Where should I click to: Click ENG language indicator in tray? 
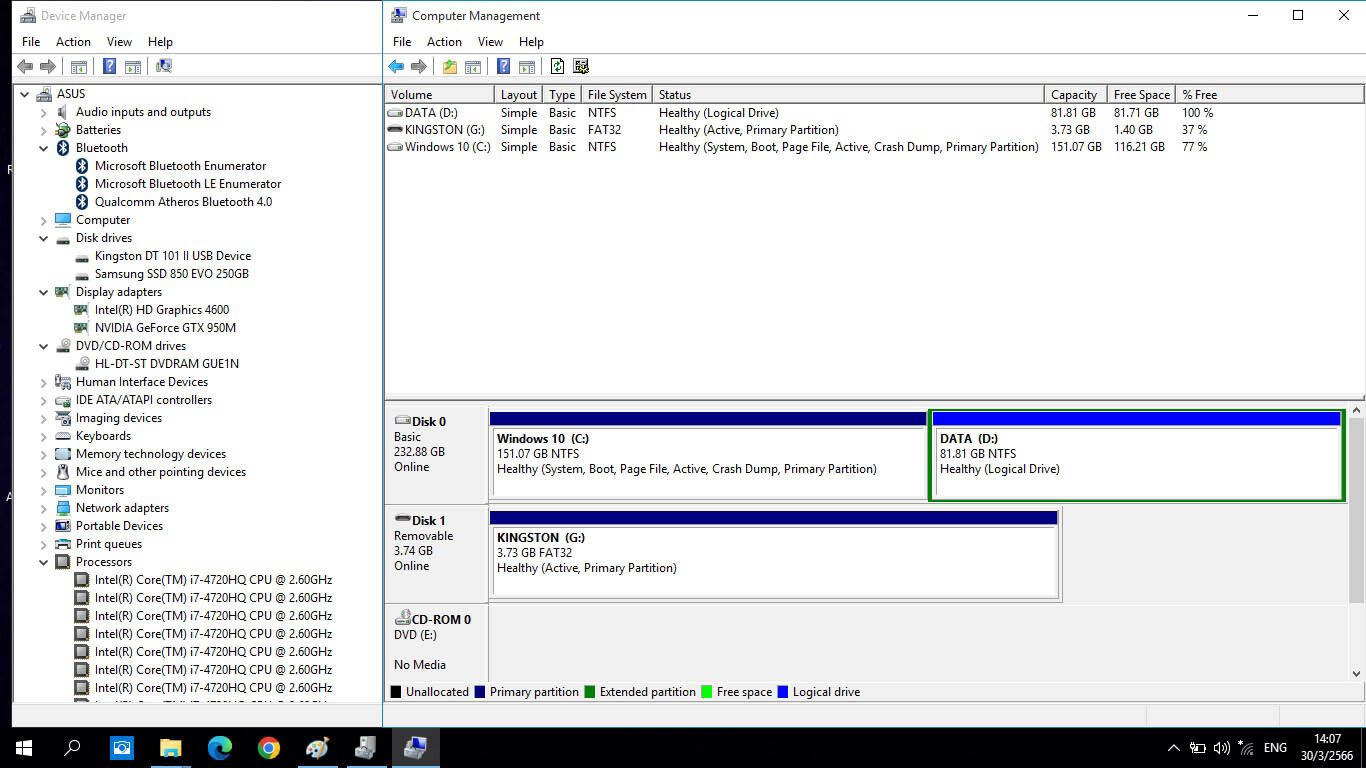point(1275,748)
